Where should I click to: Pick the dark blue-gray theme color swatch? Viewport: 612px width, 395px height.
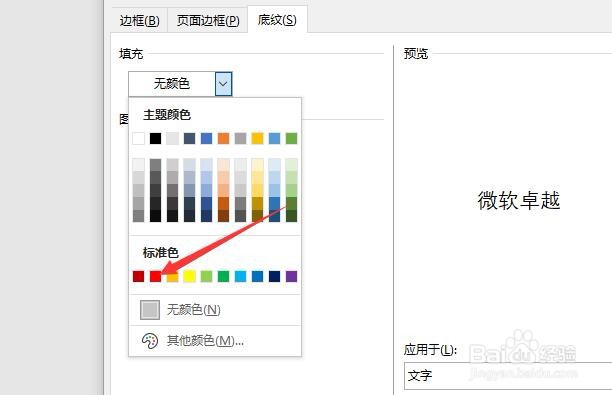[x=189, y=138]
